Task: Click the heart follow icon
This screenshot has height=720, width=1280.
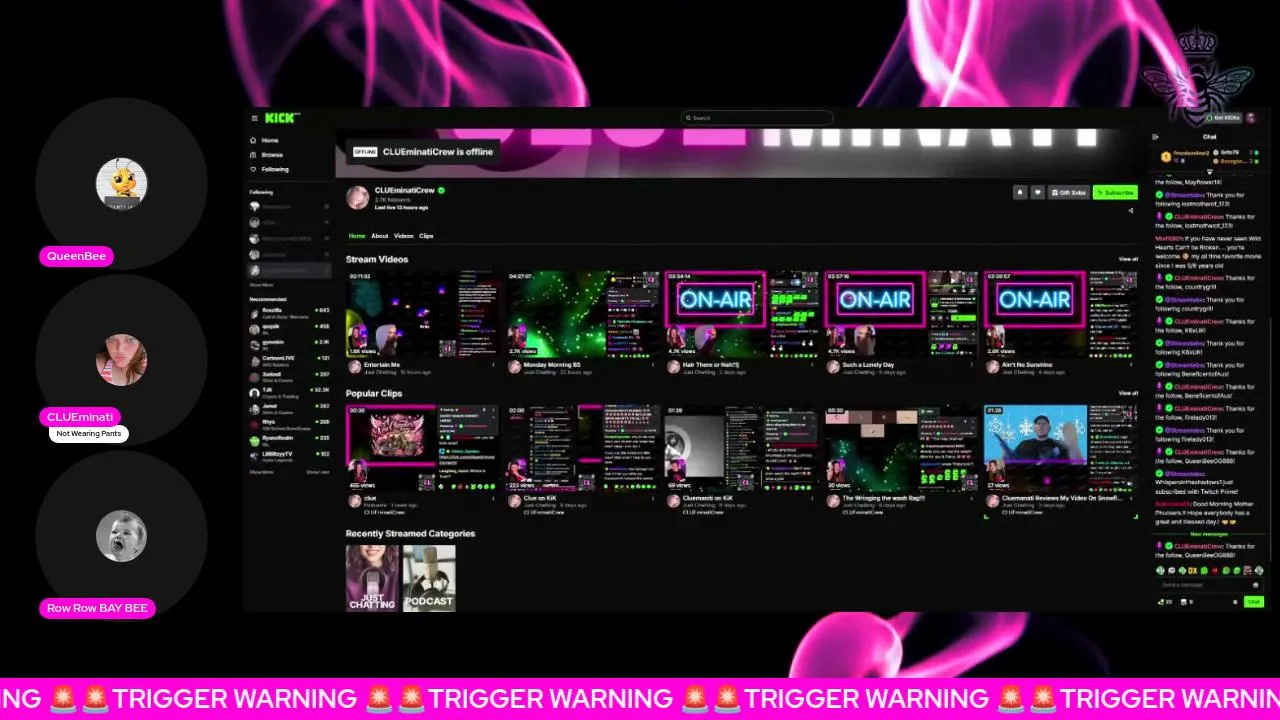Action: (1037, 192)
